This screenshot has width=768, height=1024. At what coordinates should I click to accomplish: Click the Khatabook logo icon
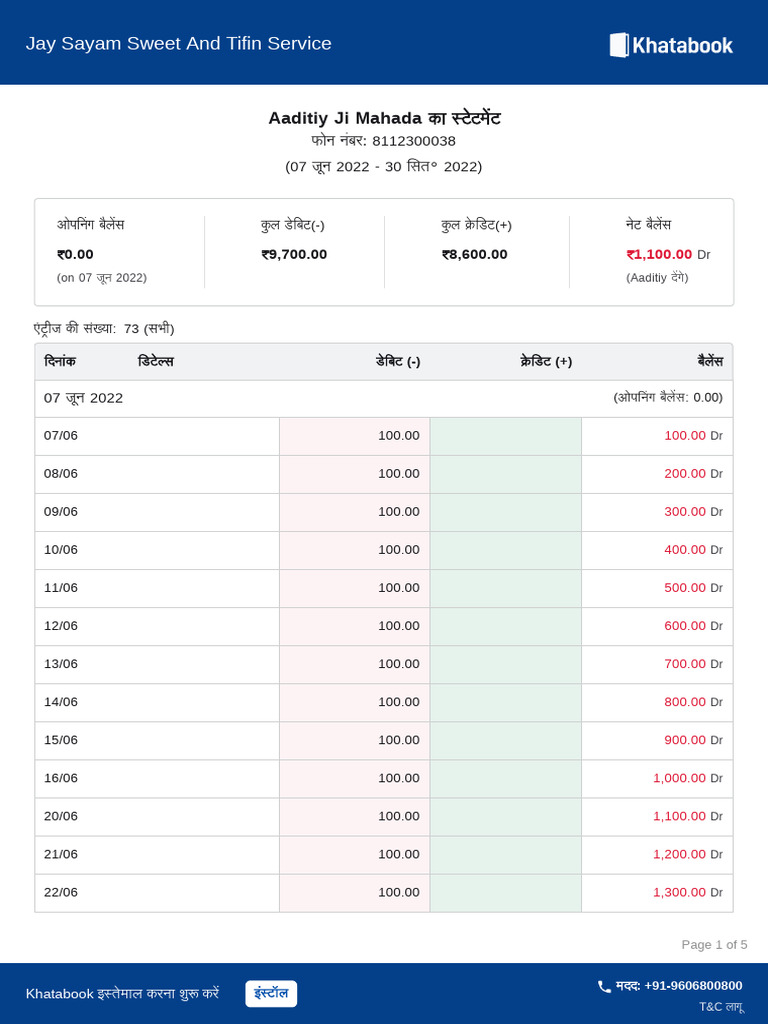(619, 45)
